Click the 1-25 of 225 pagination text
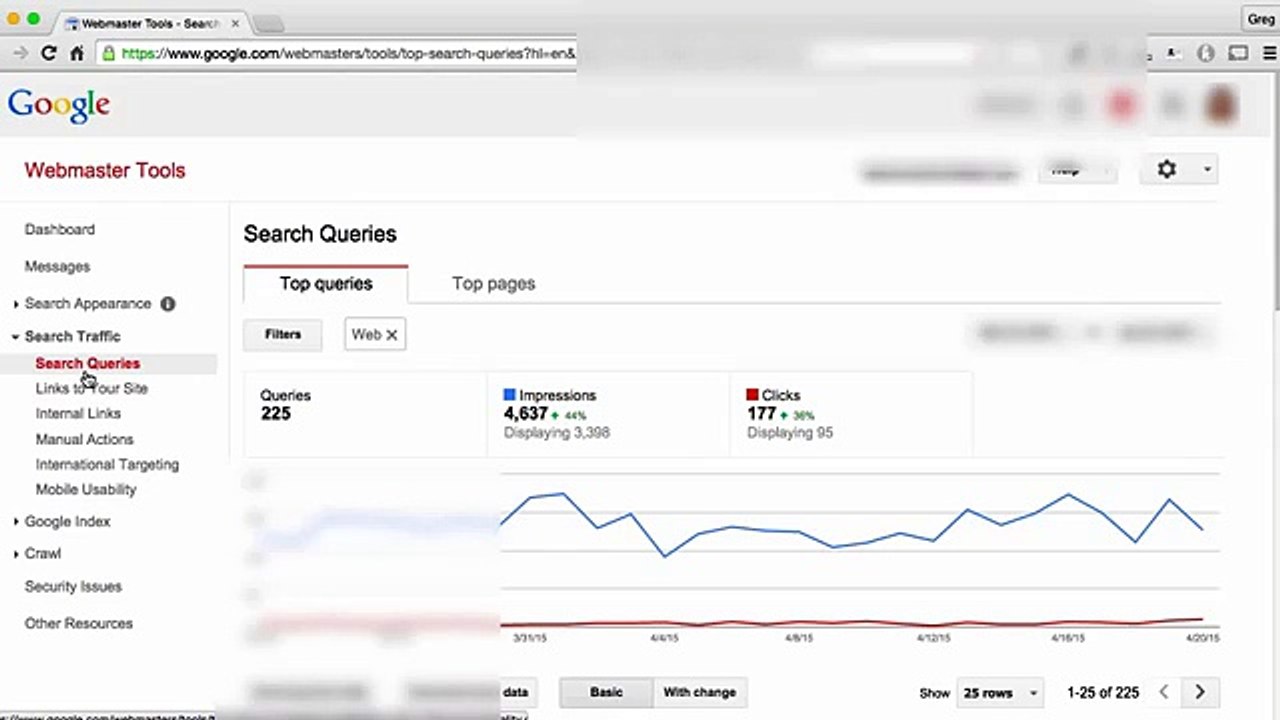This screenshot has height=720, width=1280. (x=1103, y=693)
